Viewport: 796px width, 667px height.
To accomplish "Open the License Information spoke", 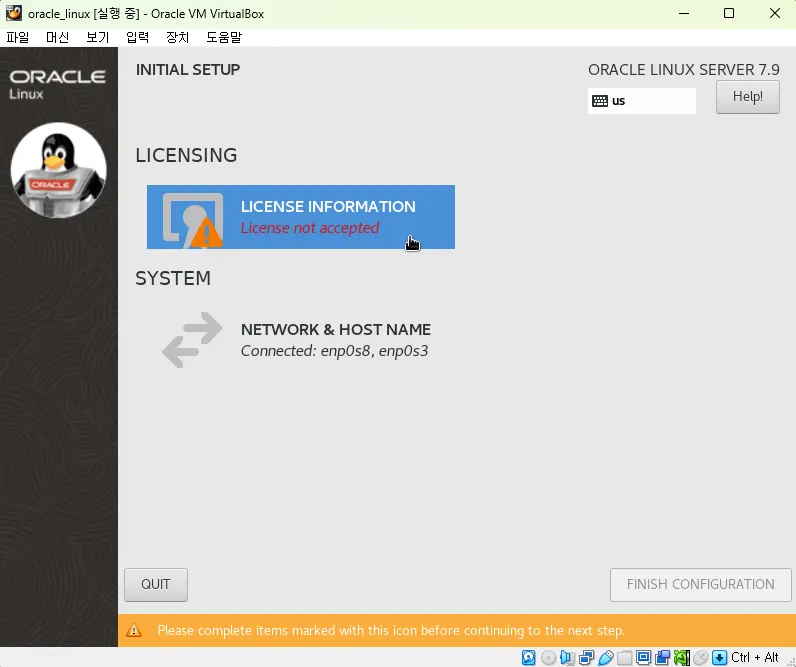I will pos(301,217).
